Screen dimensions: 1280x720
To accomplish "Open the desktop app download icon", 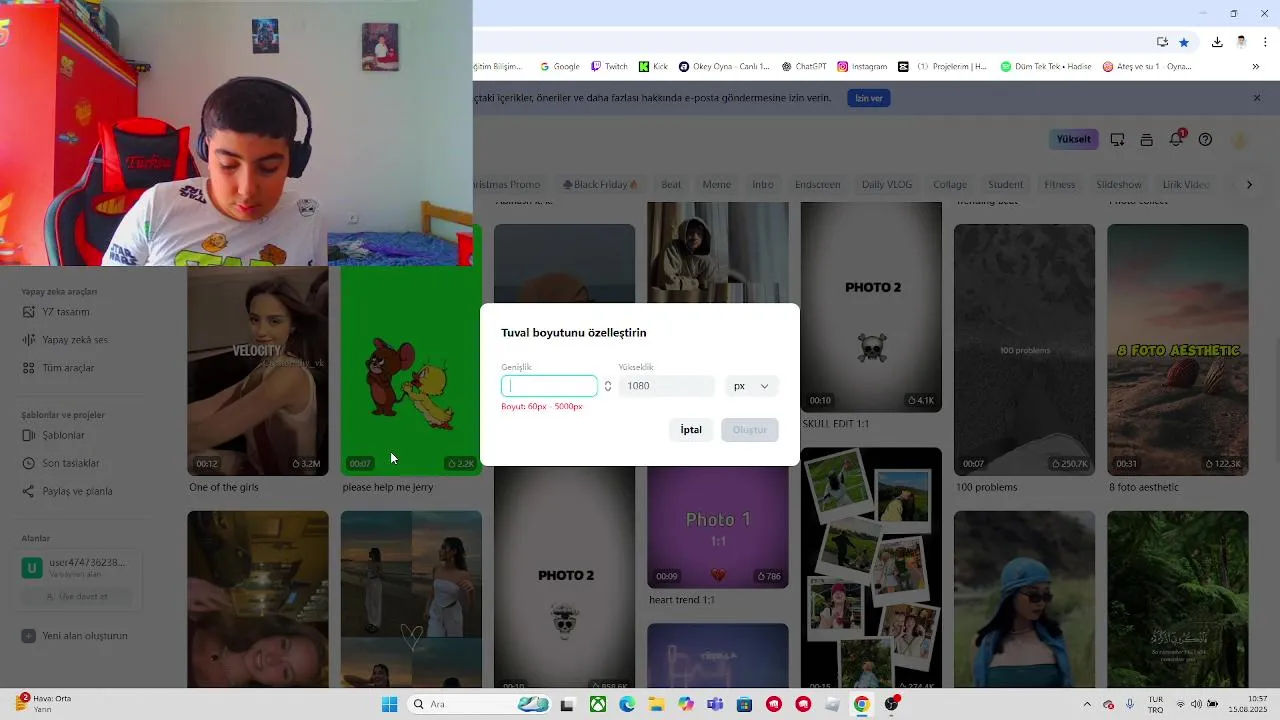I will tap(1118, 140).
